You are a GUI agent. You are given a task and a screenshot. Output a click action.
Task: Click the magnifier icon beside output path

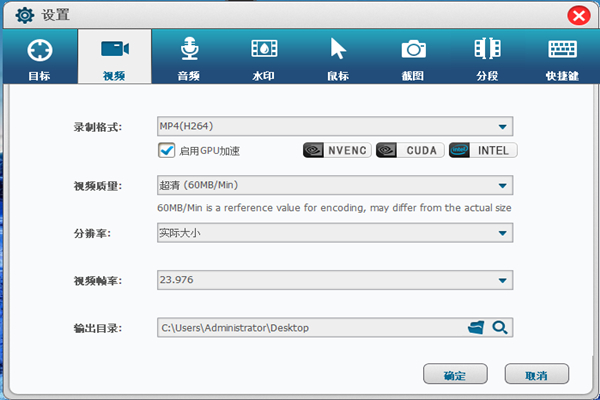coord(500,327)
